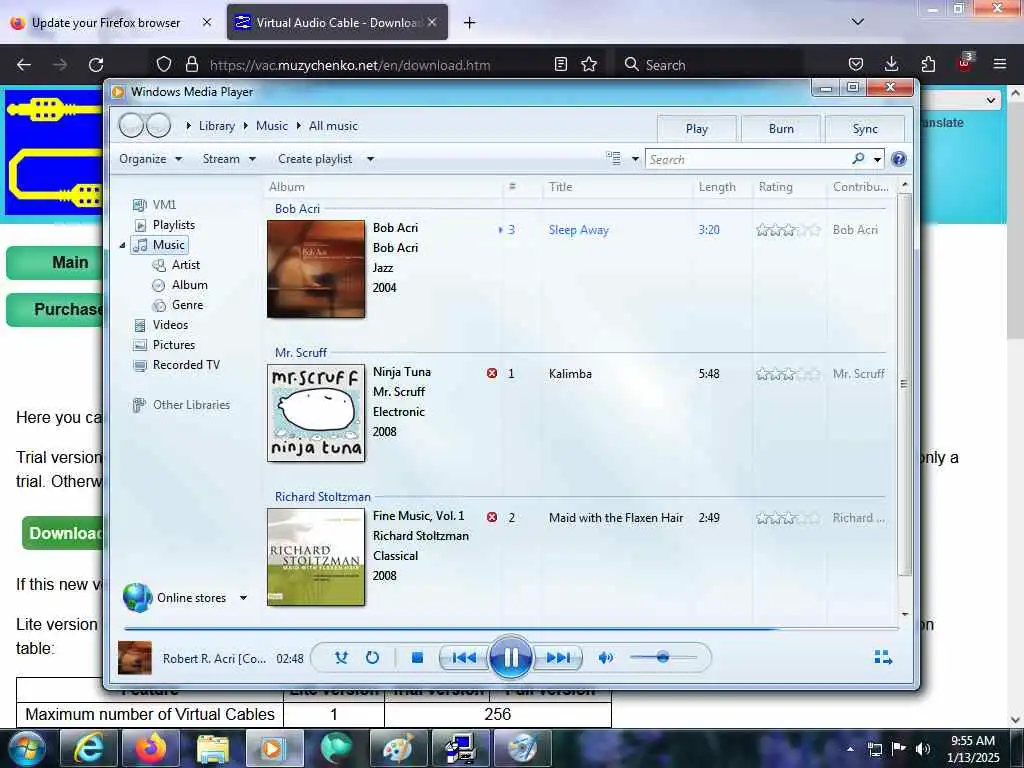This screenshot has width=1024, height=768.
Task: Click Create playlist button
Action: [x=315, y=159]
